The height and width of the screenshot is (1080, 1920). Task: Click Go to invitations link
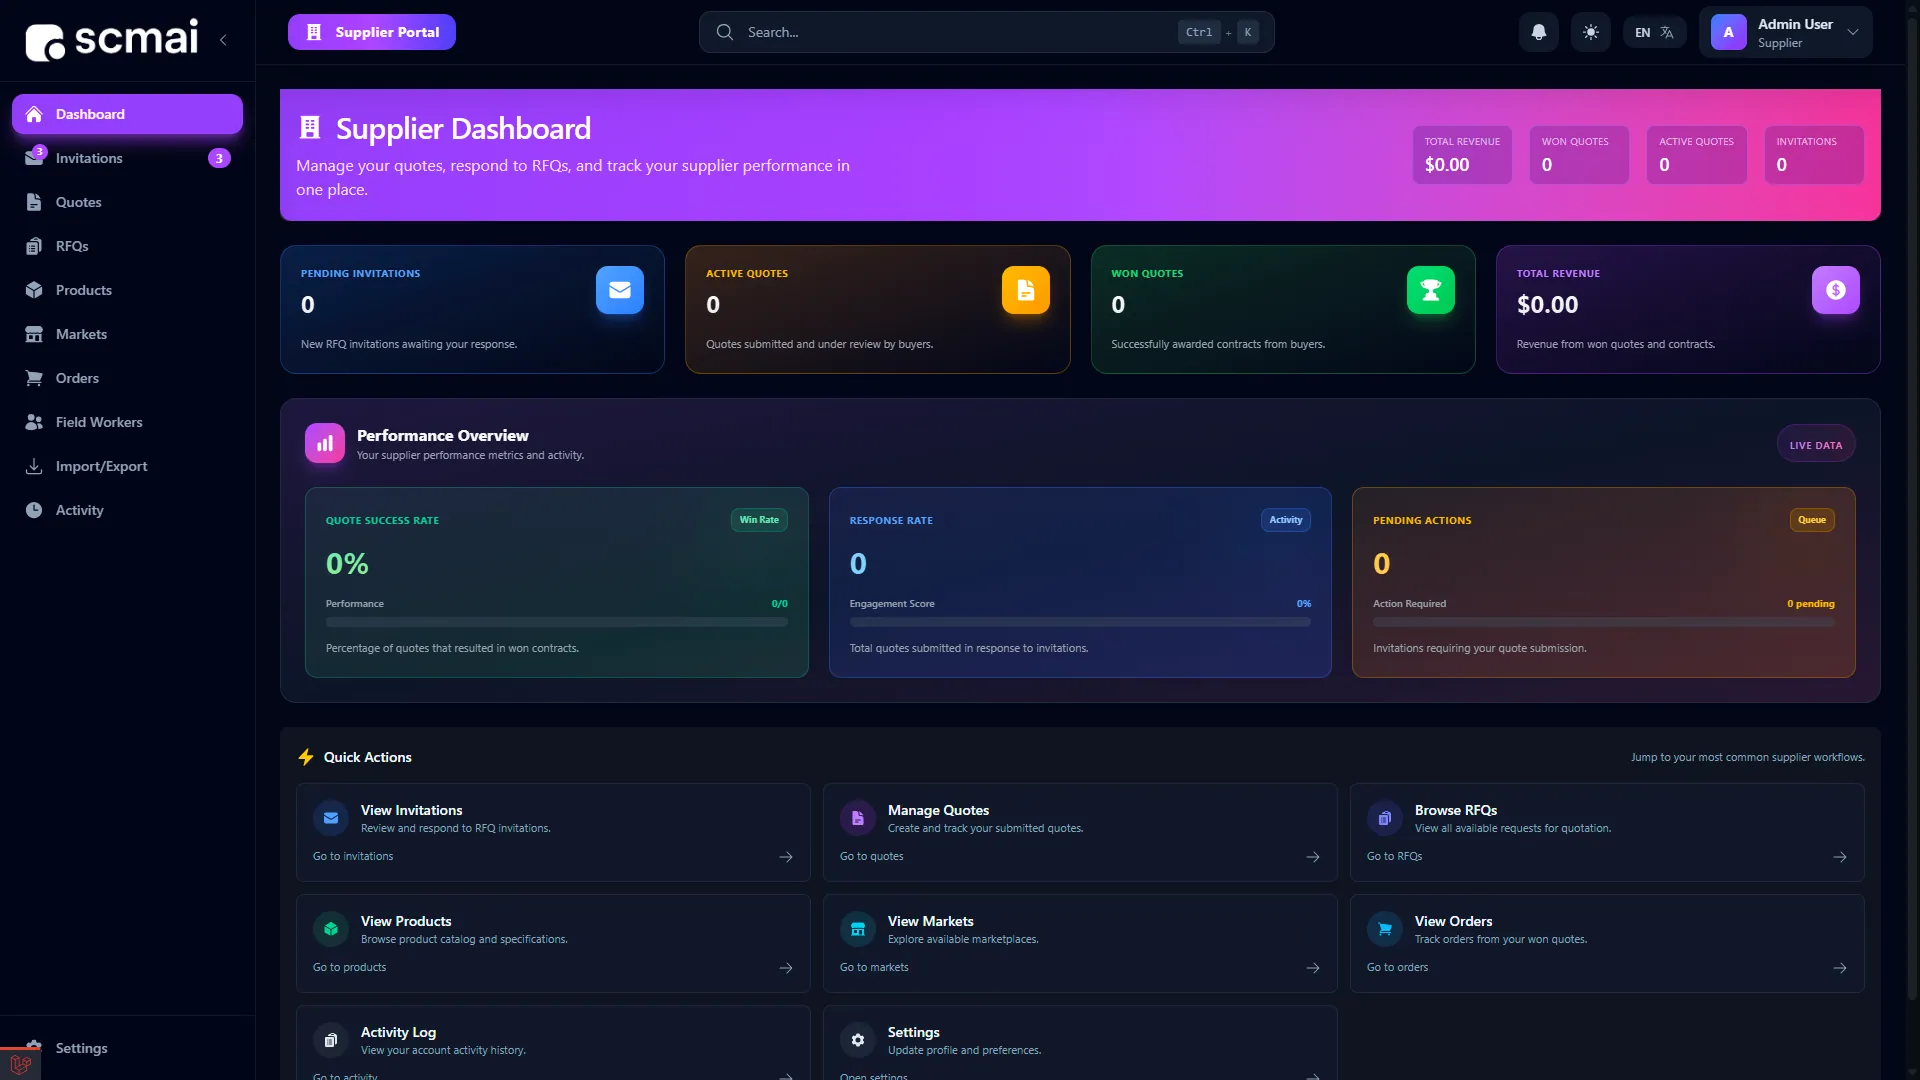353,857
